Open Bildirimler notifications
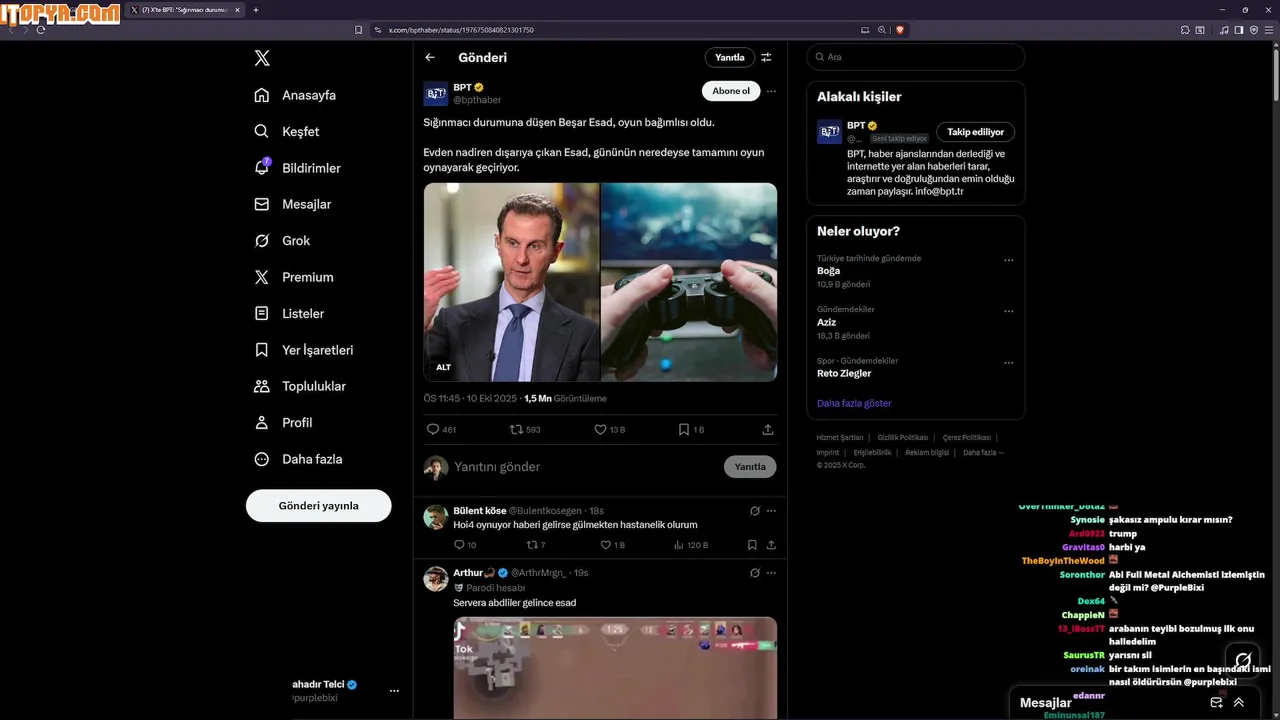Screen dimensions: 1280x720 (x=297, y=168)
